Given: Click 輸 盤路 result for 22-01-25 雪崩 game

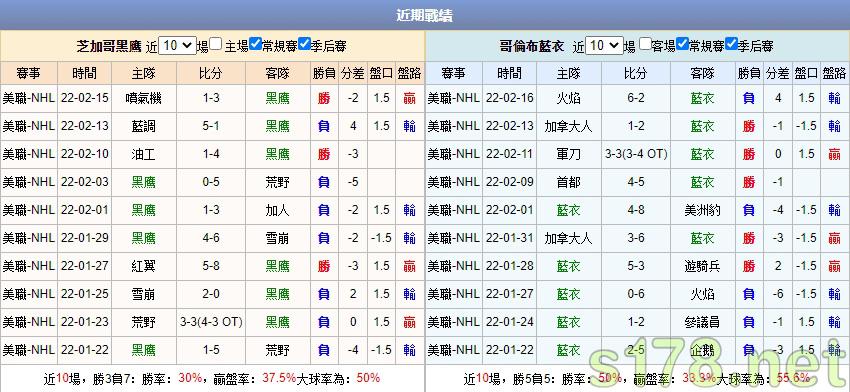Looking at the screenshot, I should 409,294.
